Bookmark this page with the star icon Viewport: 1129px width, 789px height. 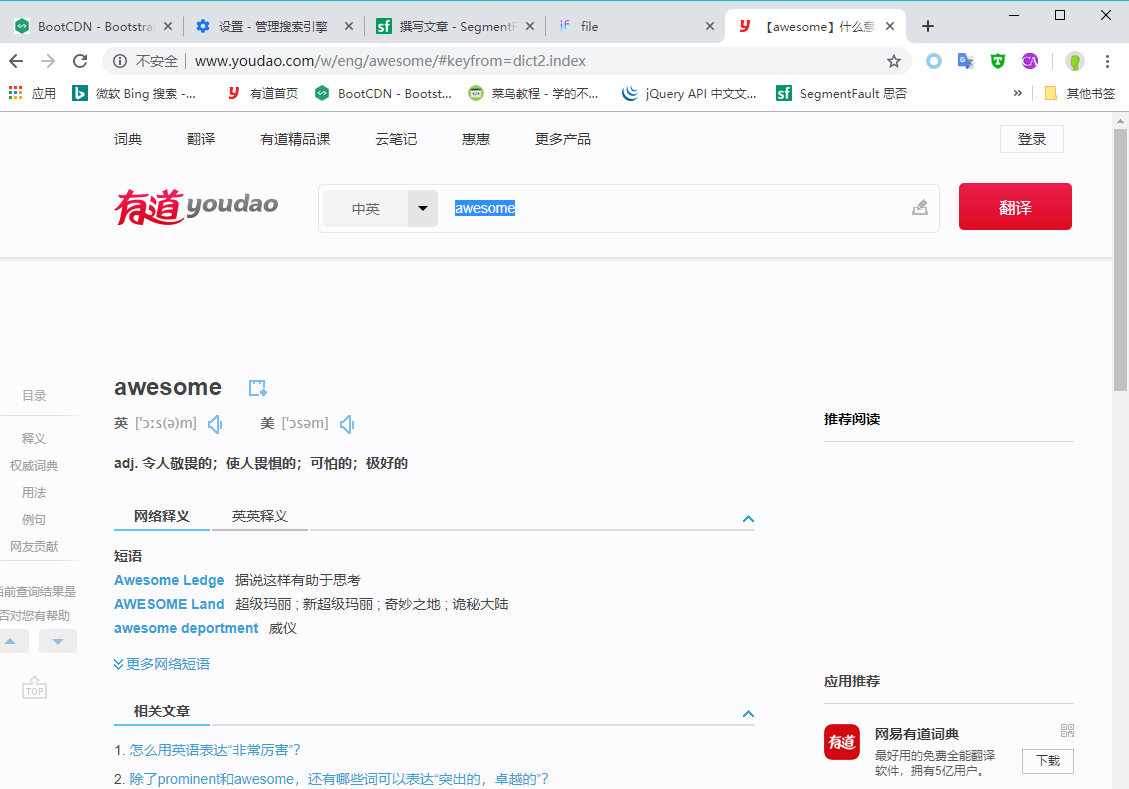[x=894, y=61]
